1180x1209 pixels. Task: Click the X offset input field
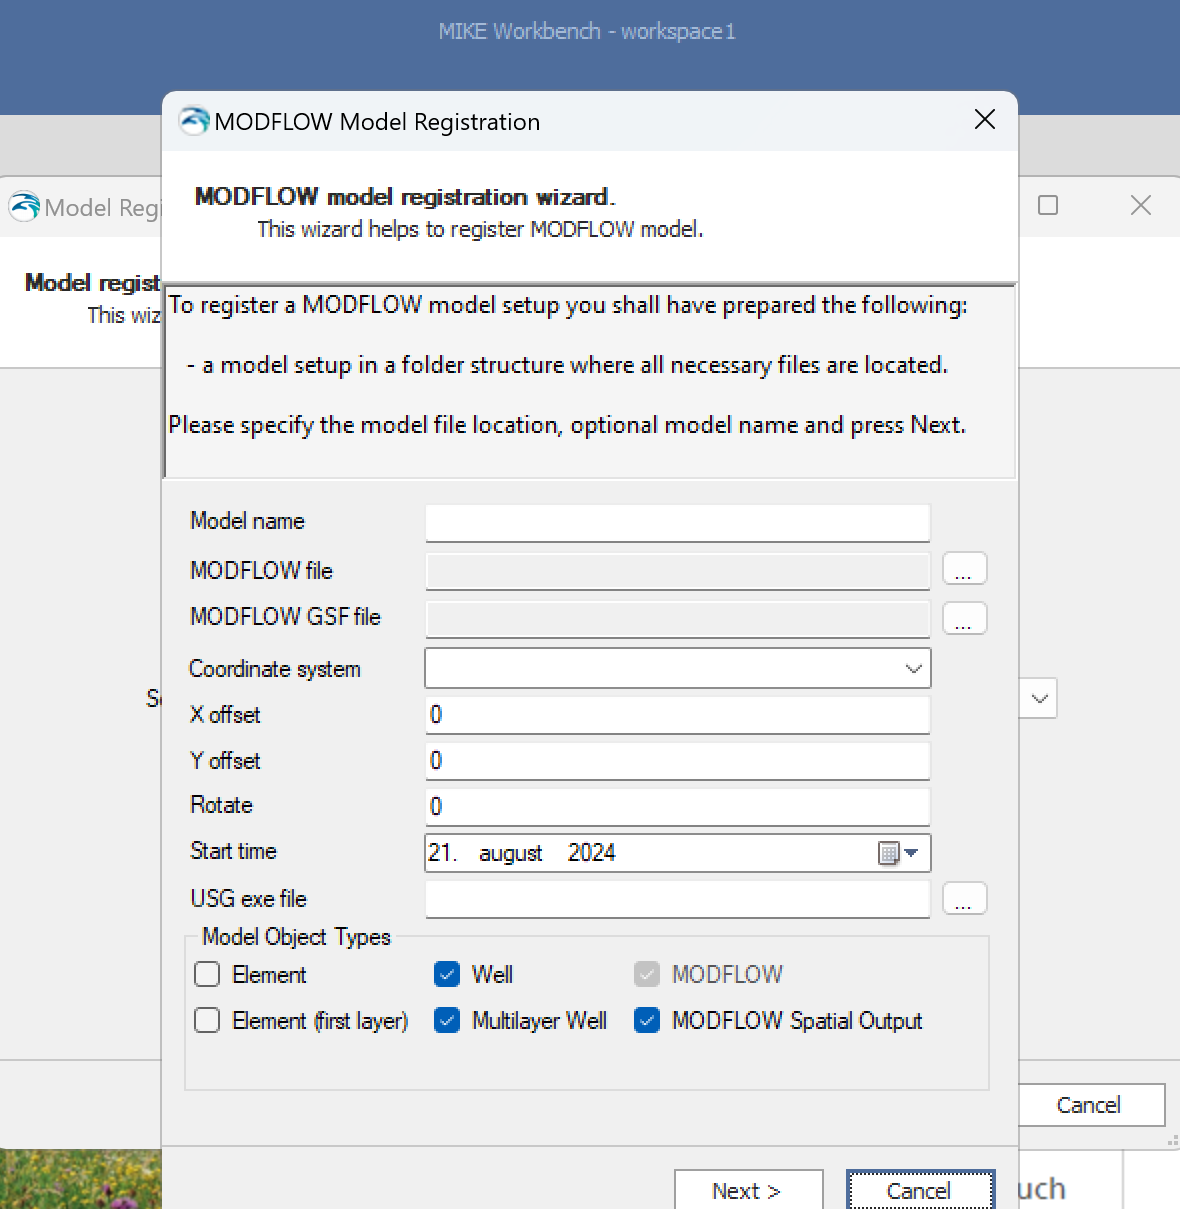point(678,715)
